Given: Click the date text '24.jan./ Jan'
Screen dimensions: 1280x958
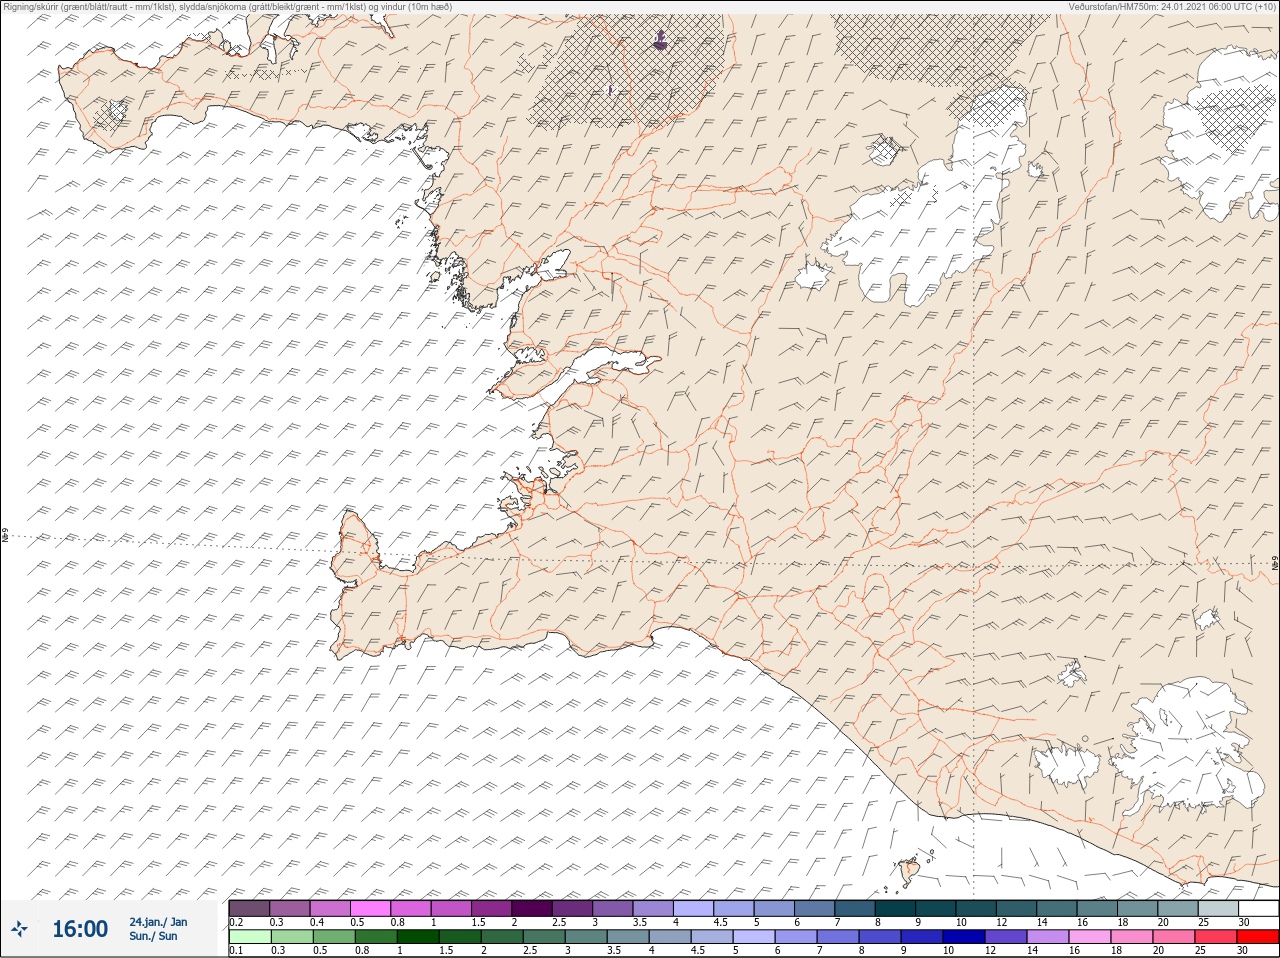Looking at the screenshot, I should coord(158,922).
